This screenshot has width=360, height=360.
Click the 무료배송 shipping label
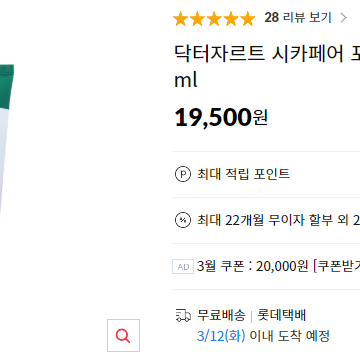click(221, 315)
